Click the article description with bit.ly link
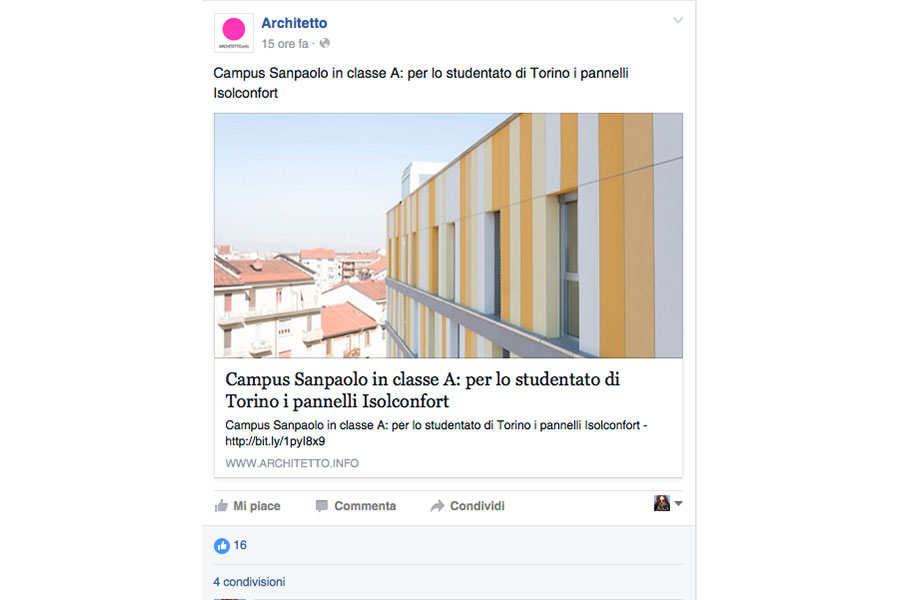This screenshot has width=900, height=600. pyautogui.click(x=436, y=433)
